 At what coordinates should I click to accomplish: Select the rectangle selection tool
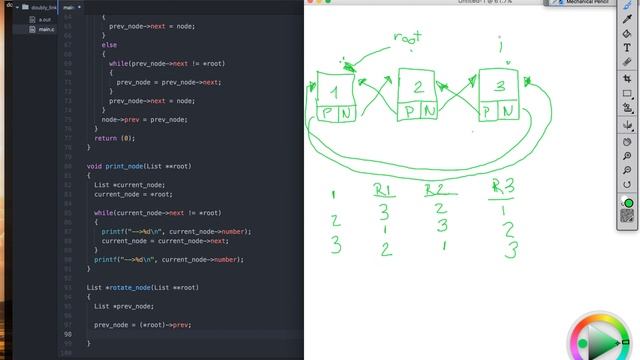tap(627, 94)
